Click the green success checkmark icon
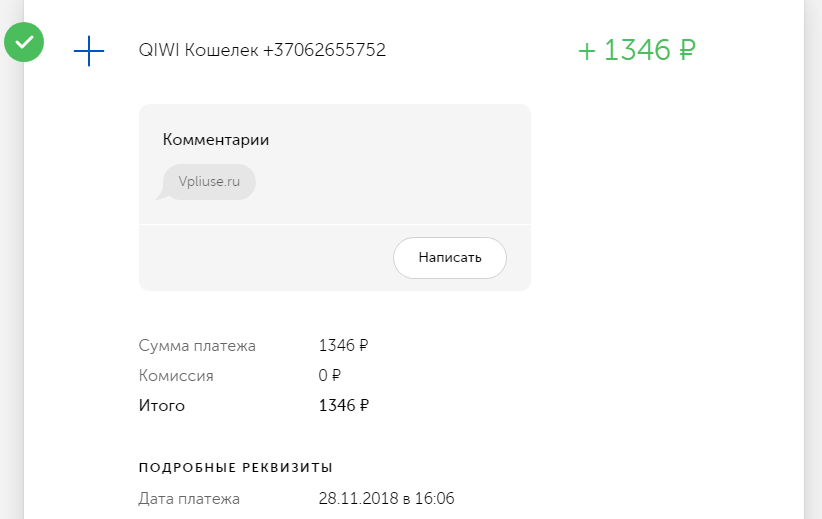The height and width of the screenshot is (519, 822). click(24, 42)
